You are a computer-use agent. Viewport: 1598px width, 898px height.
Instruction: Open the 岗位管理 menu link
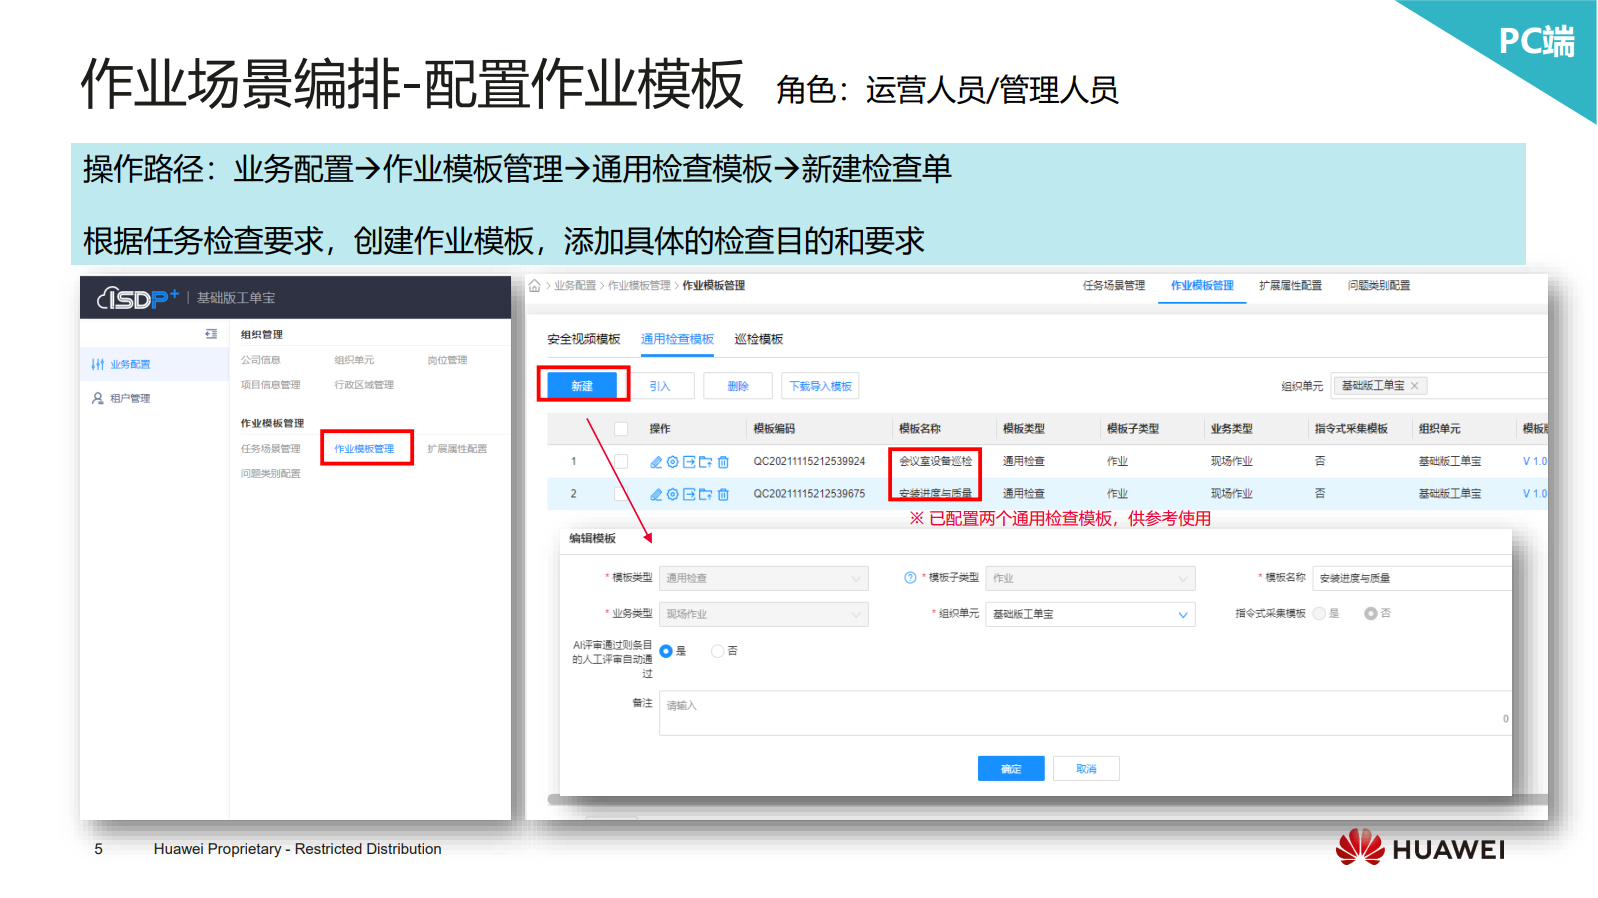447,360
